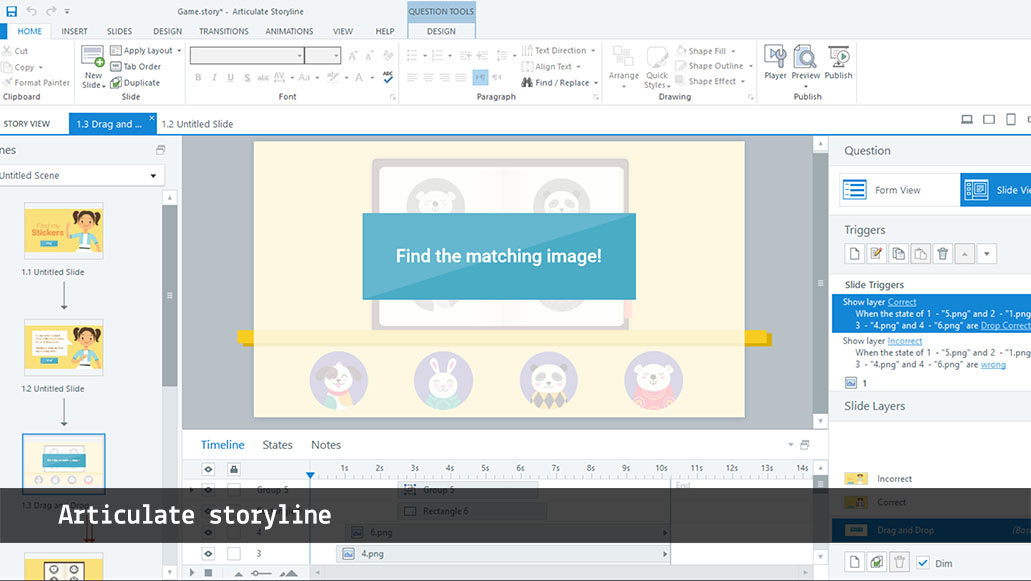Delete the selected trigger with trash icon

pos(942,254)
